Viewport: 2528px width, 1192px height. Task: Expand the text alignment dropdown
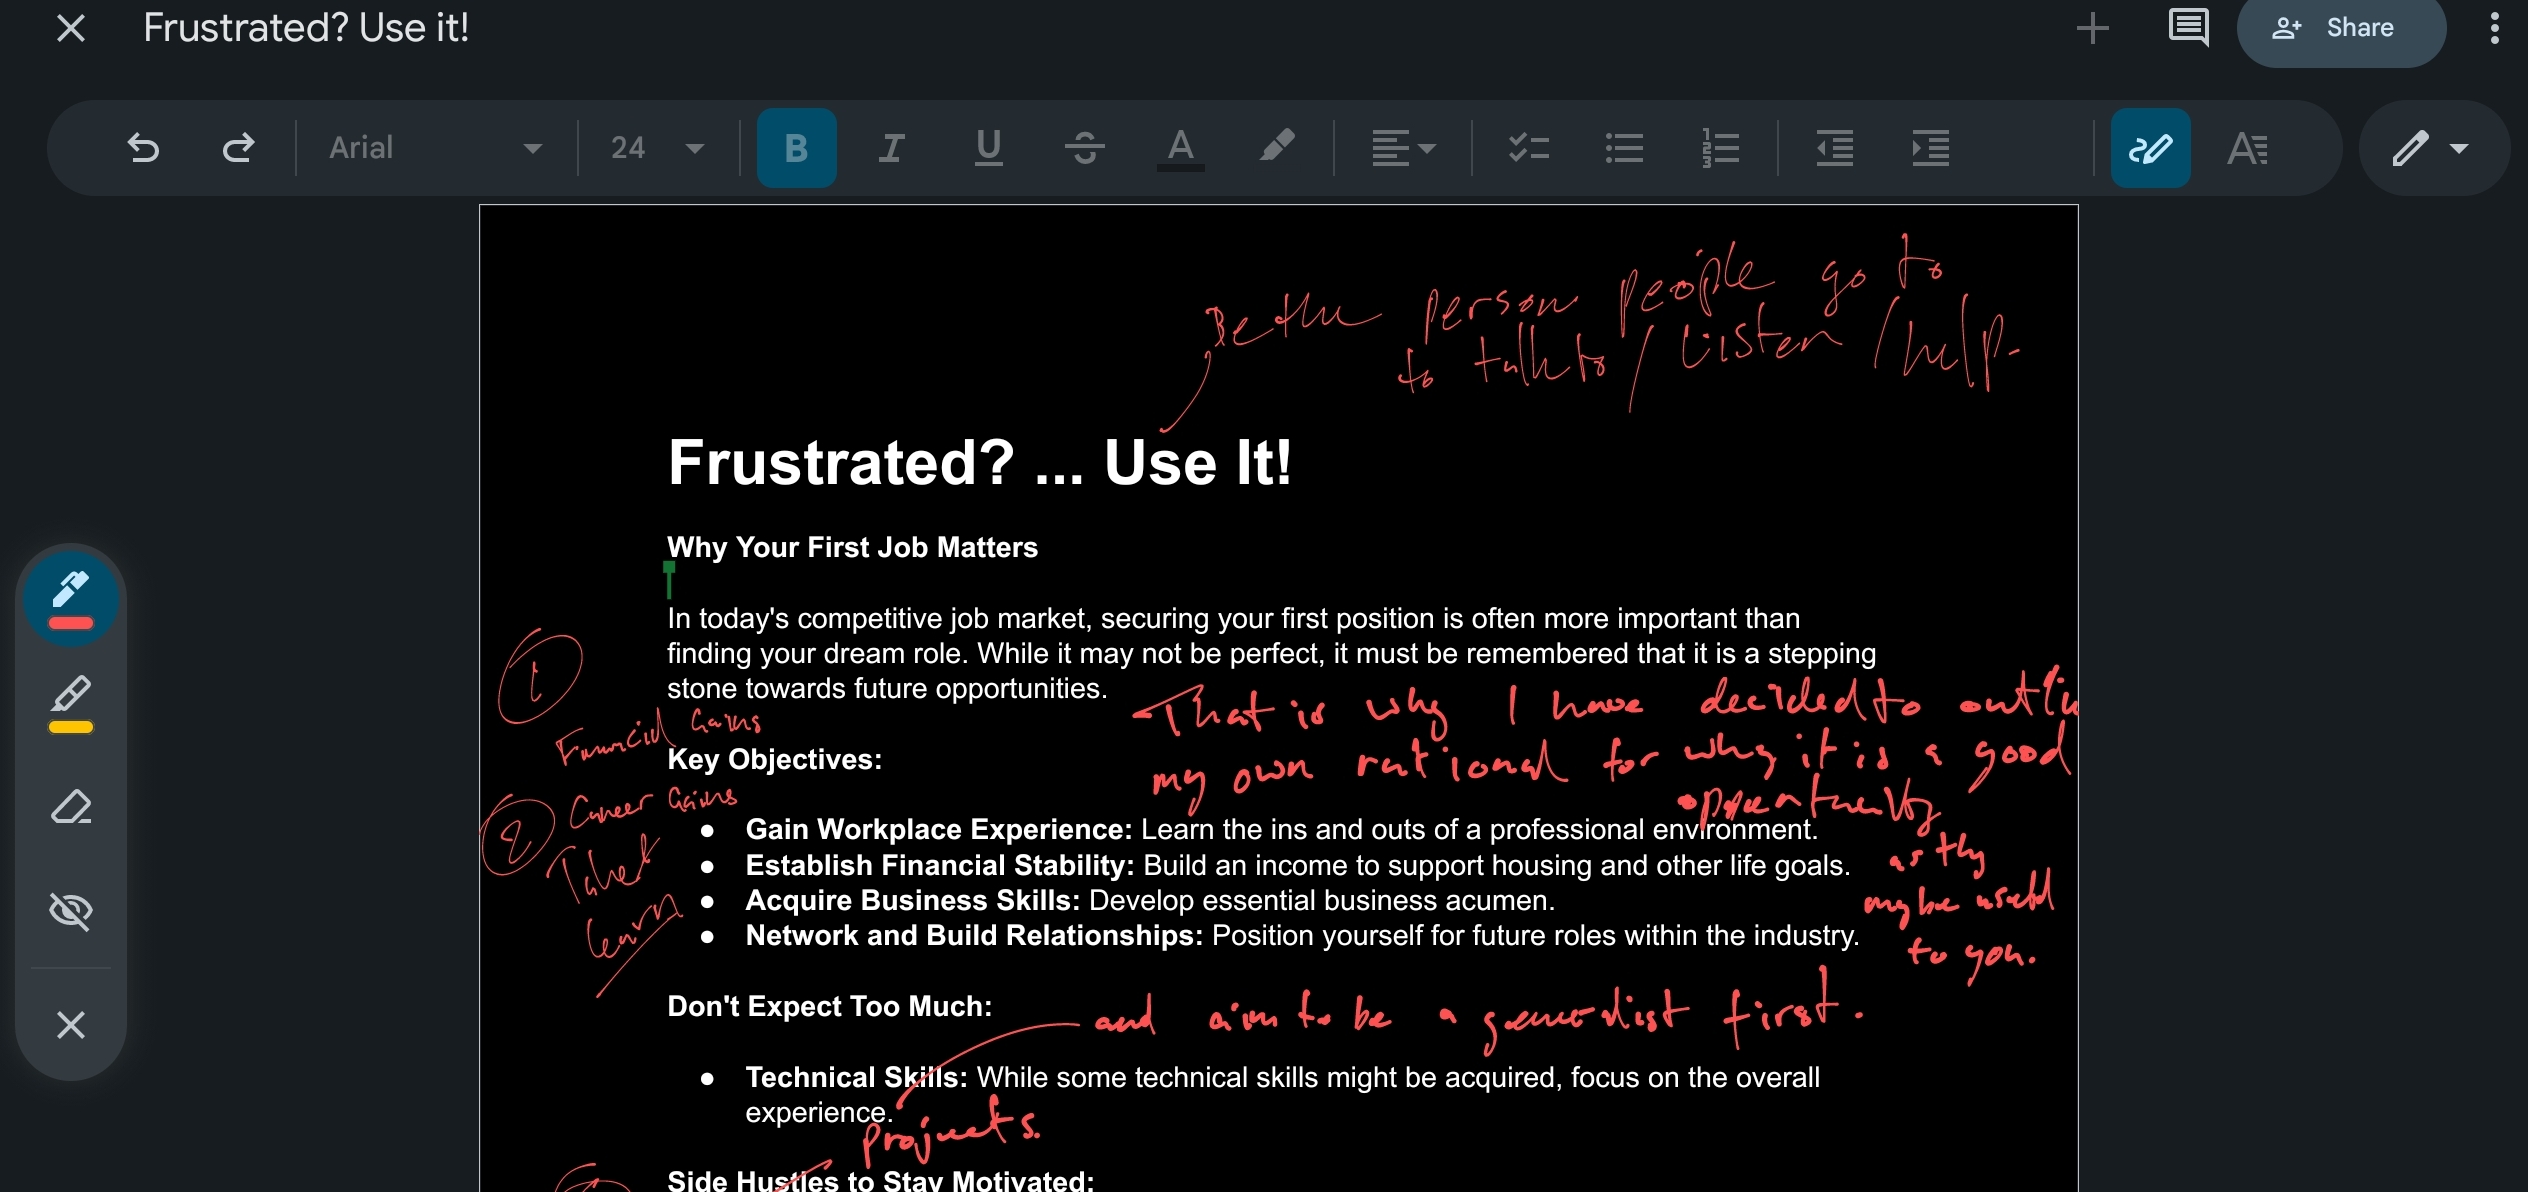coord(1403,148)
